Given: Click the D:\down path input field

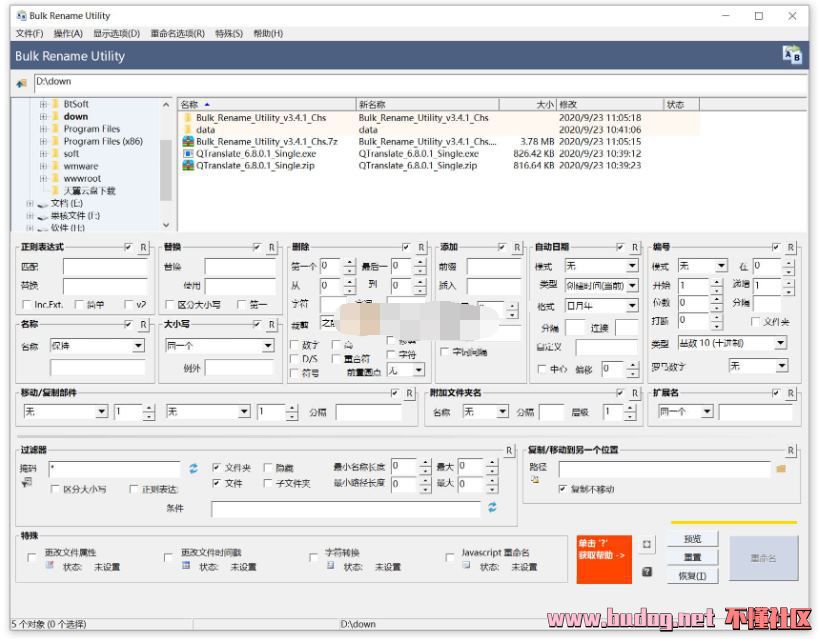Looking at the screenshot, I should point(420,82).
